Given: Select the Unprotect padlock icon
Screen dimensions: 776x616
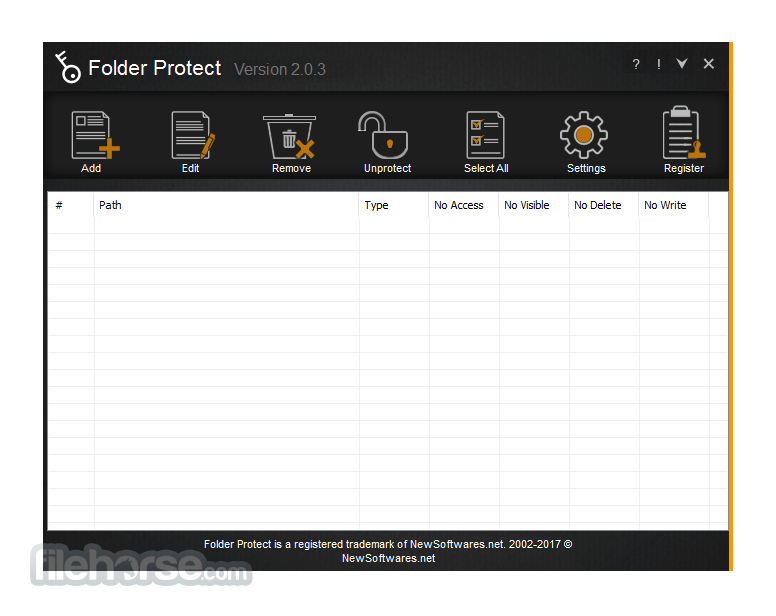Looking at the screenshot, I should (383, 135).
